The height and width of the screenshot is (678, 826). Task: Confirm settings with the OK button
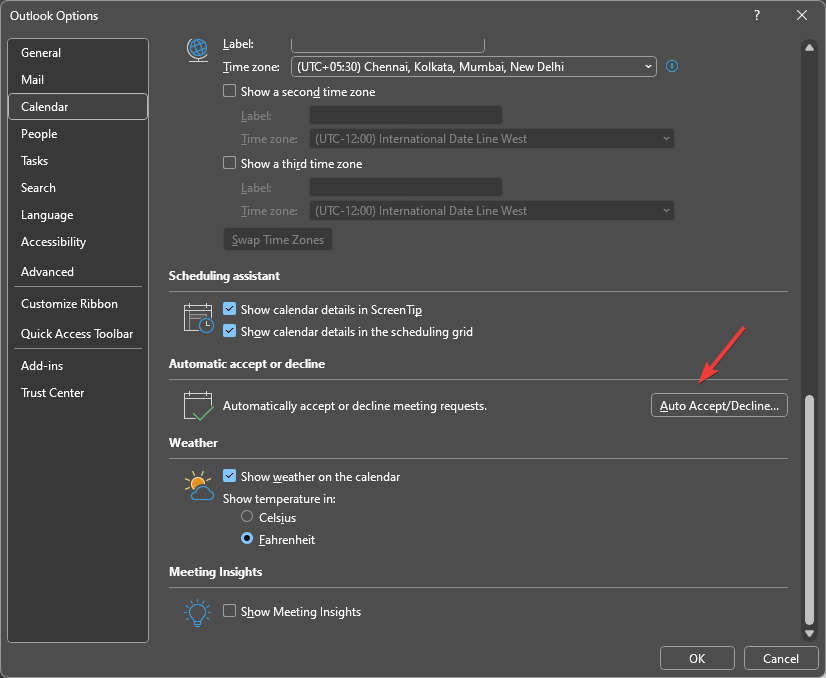[x=697, y=659]
